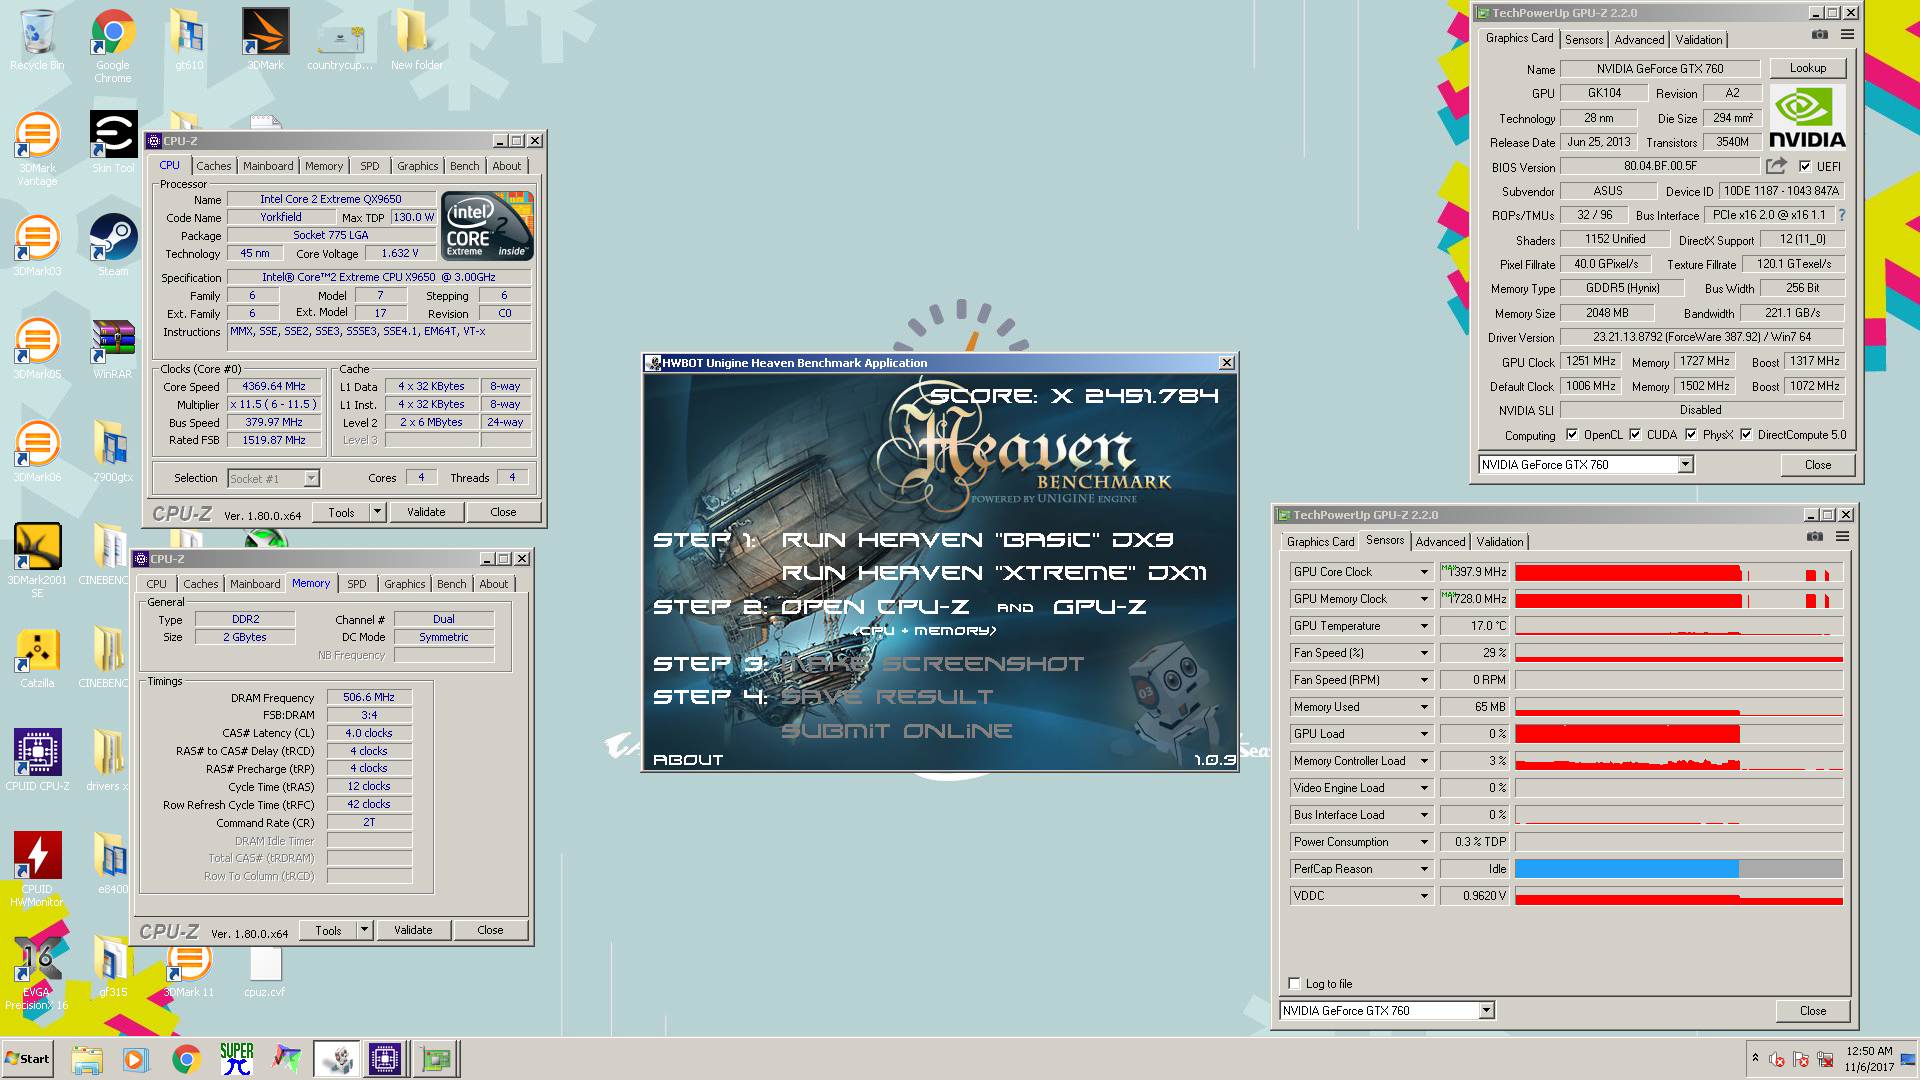Expand the Fan Speed (%) sensor dropdown
The height and width of the screenshot is (1080, 1920).
[x=1424, y=653]
